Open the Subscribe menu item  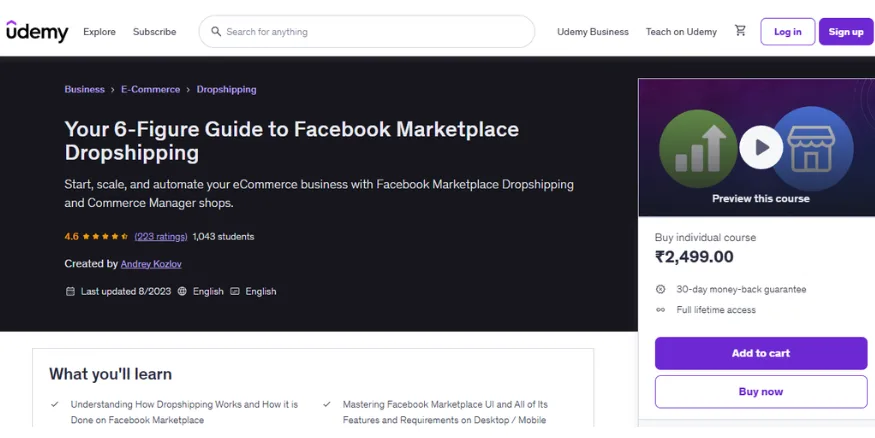click(155, 32)
